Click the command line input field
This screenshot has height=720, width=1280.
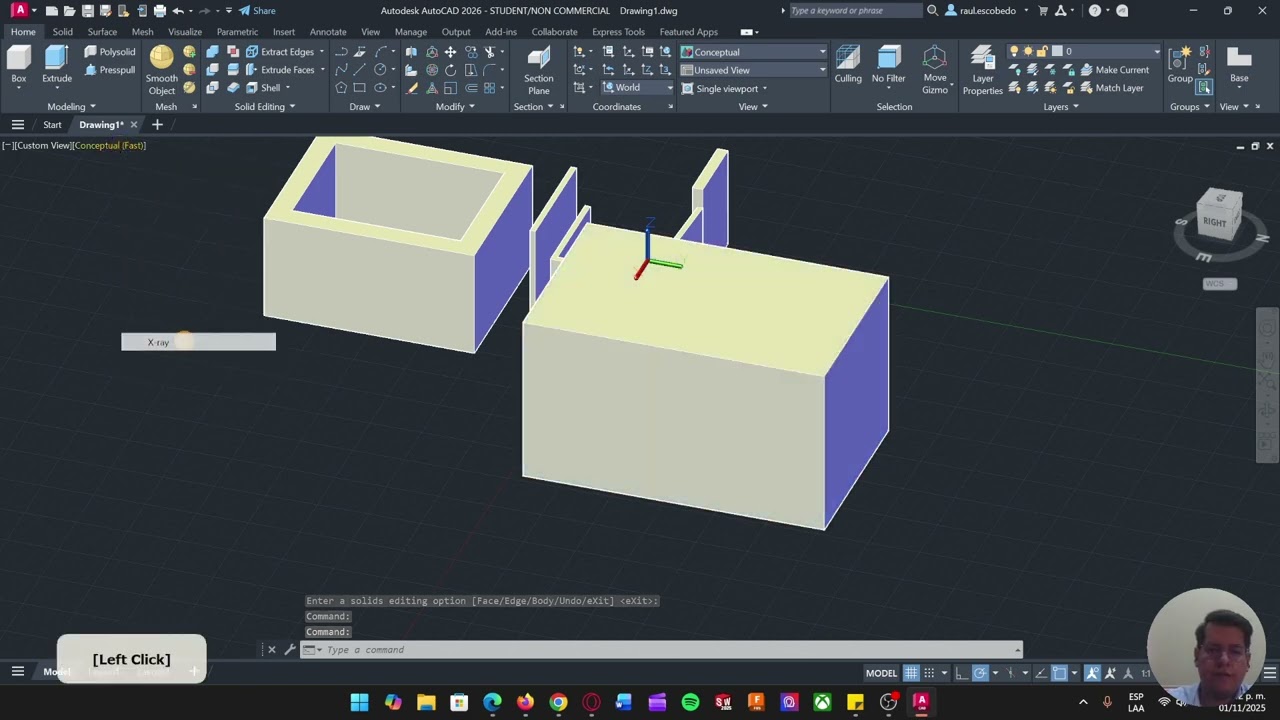click(660, 650)
